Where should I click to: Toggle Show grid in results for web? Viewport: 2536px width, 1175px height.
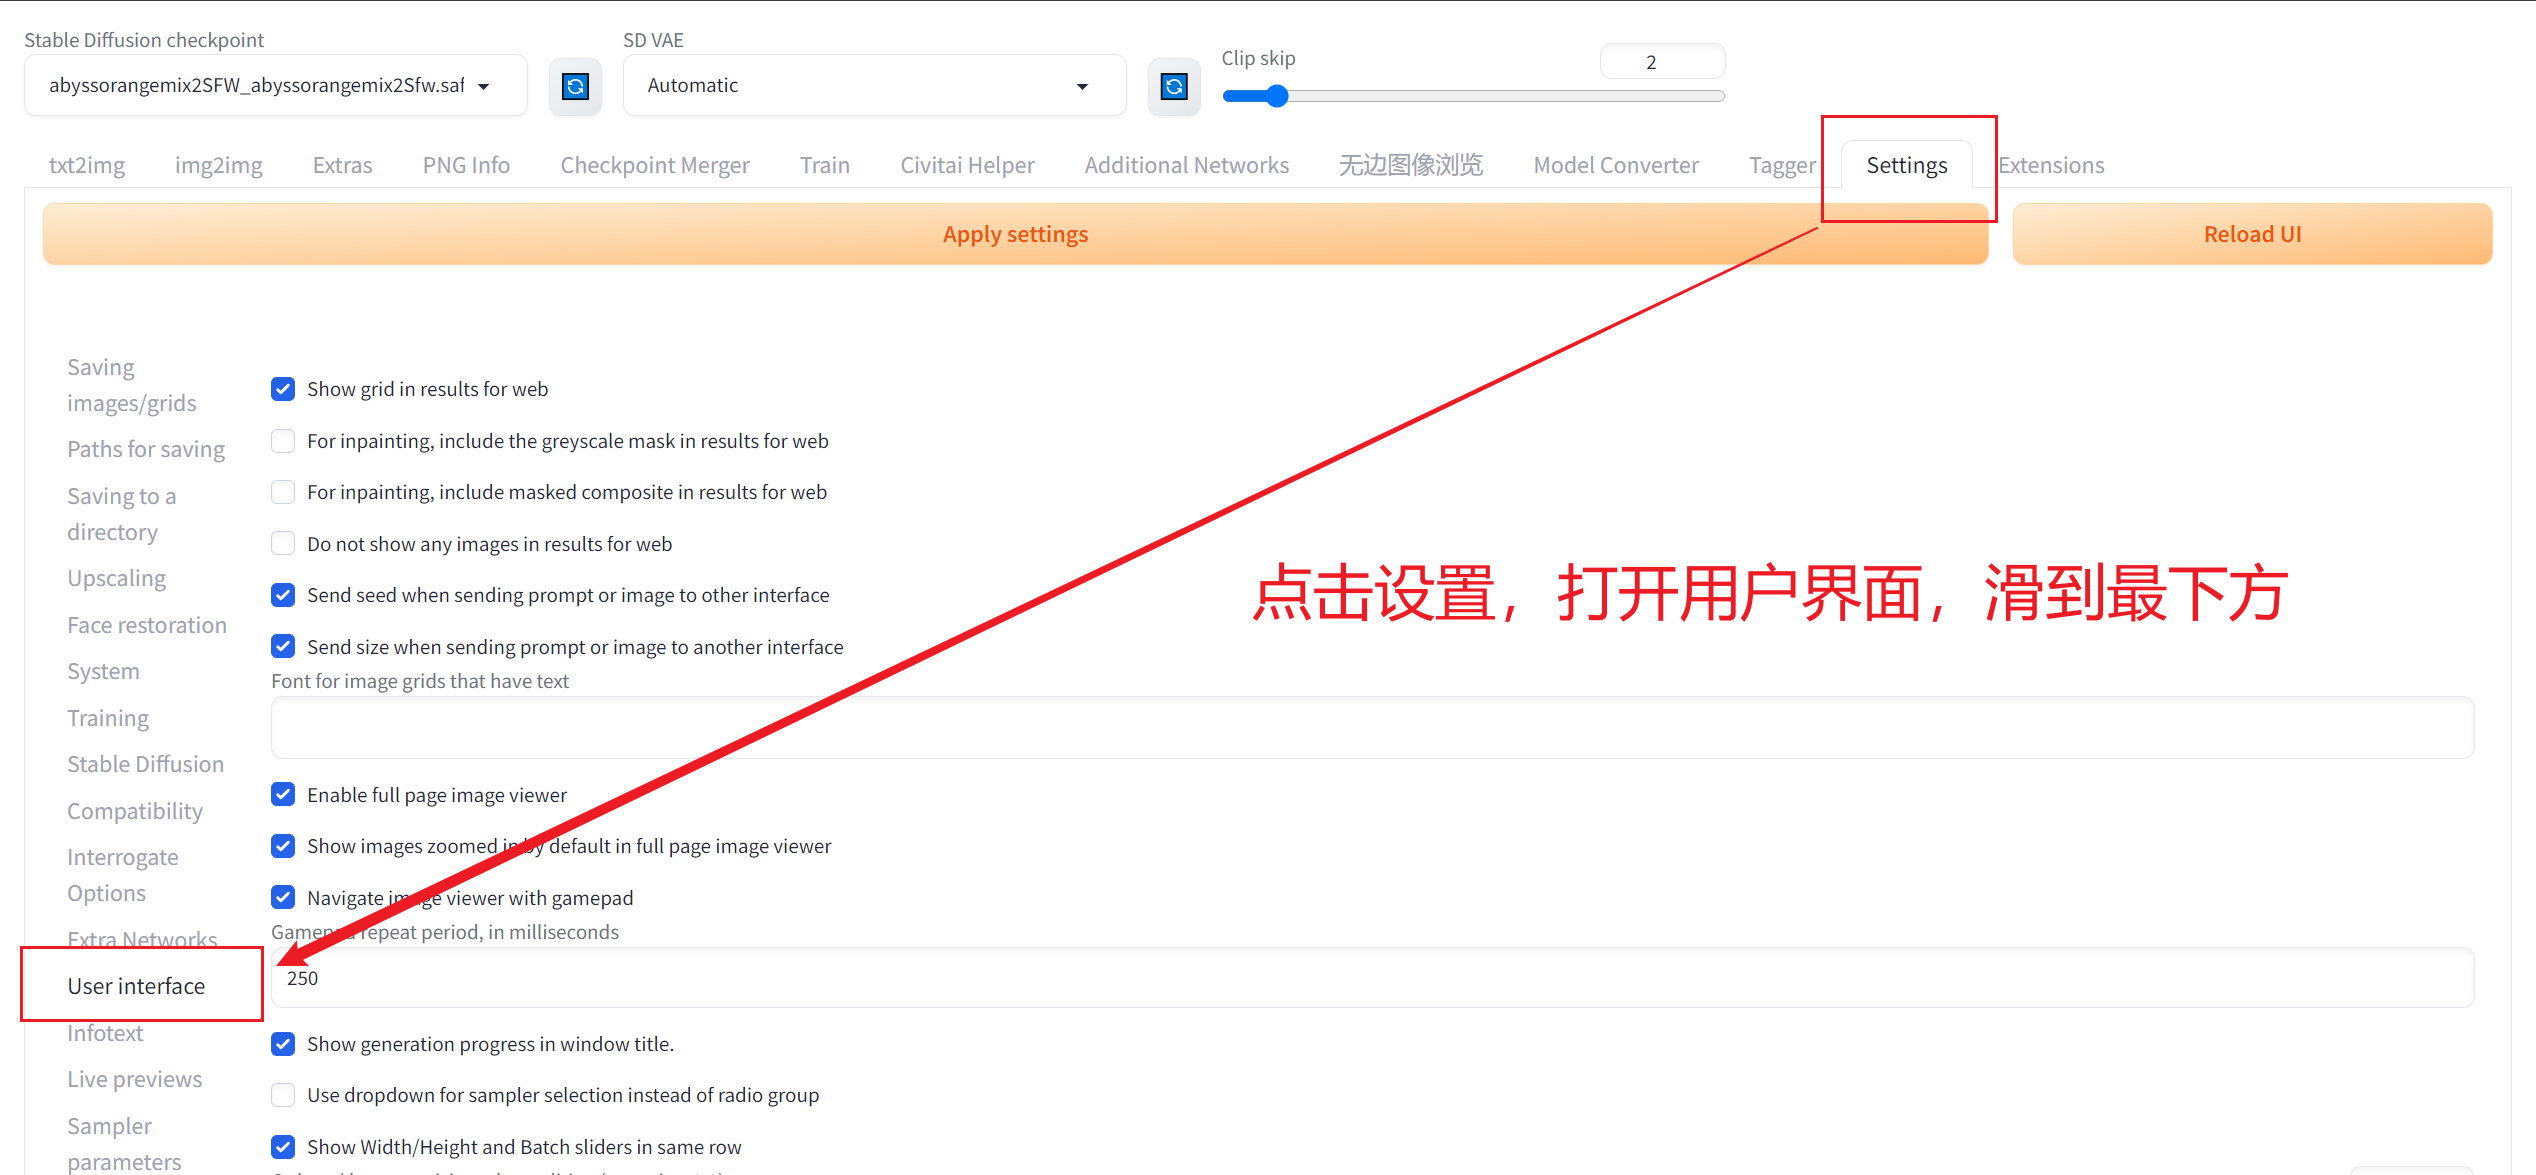(281, 388)
